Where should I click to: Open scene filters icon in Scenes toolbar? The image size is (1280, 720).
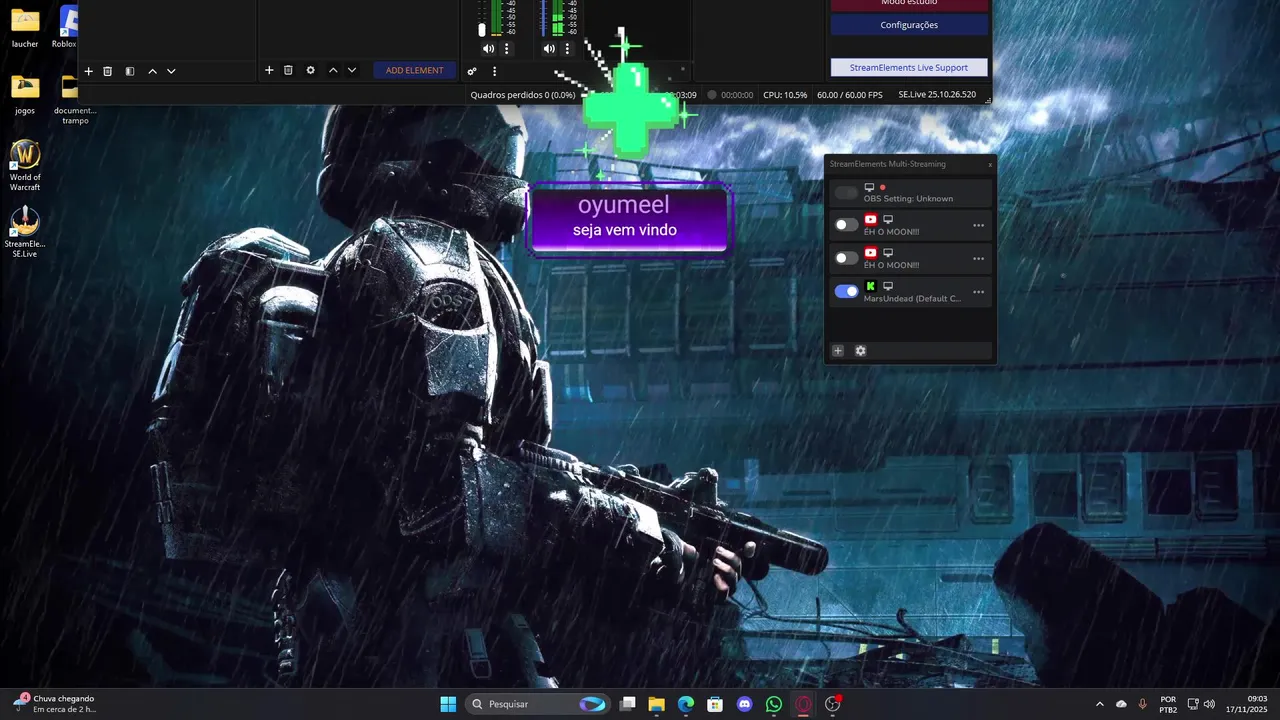130,71
